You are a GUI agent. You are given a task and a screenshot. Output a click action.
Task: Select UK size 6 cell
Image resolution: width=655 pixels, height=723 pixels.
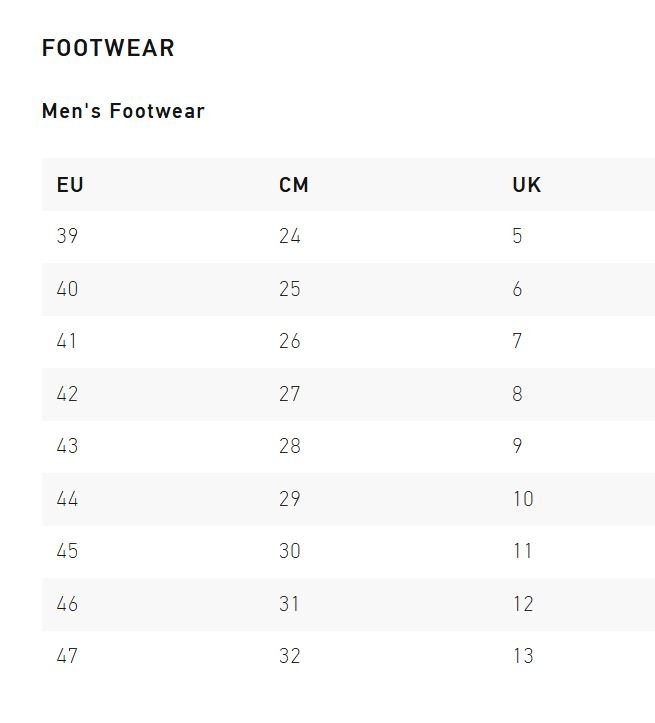pyautogui.click(x=517, y=289)
